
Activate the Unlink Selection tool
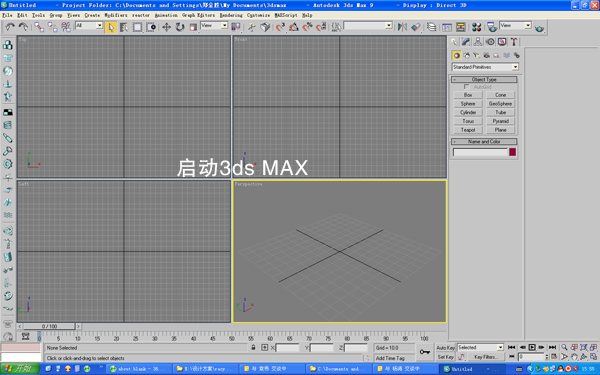tap(52, 27)
